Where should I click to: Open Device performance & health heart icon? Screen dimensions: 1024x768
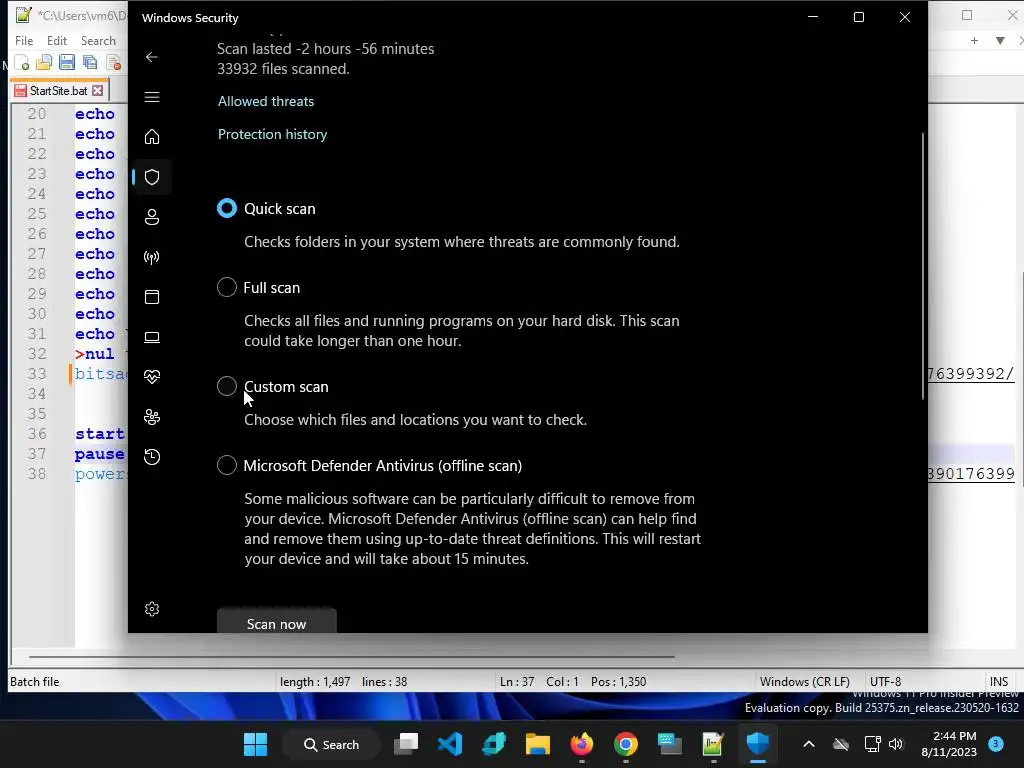coord(152,377)
